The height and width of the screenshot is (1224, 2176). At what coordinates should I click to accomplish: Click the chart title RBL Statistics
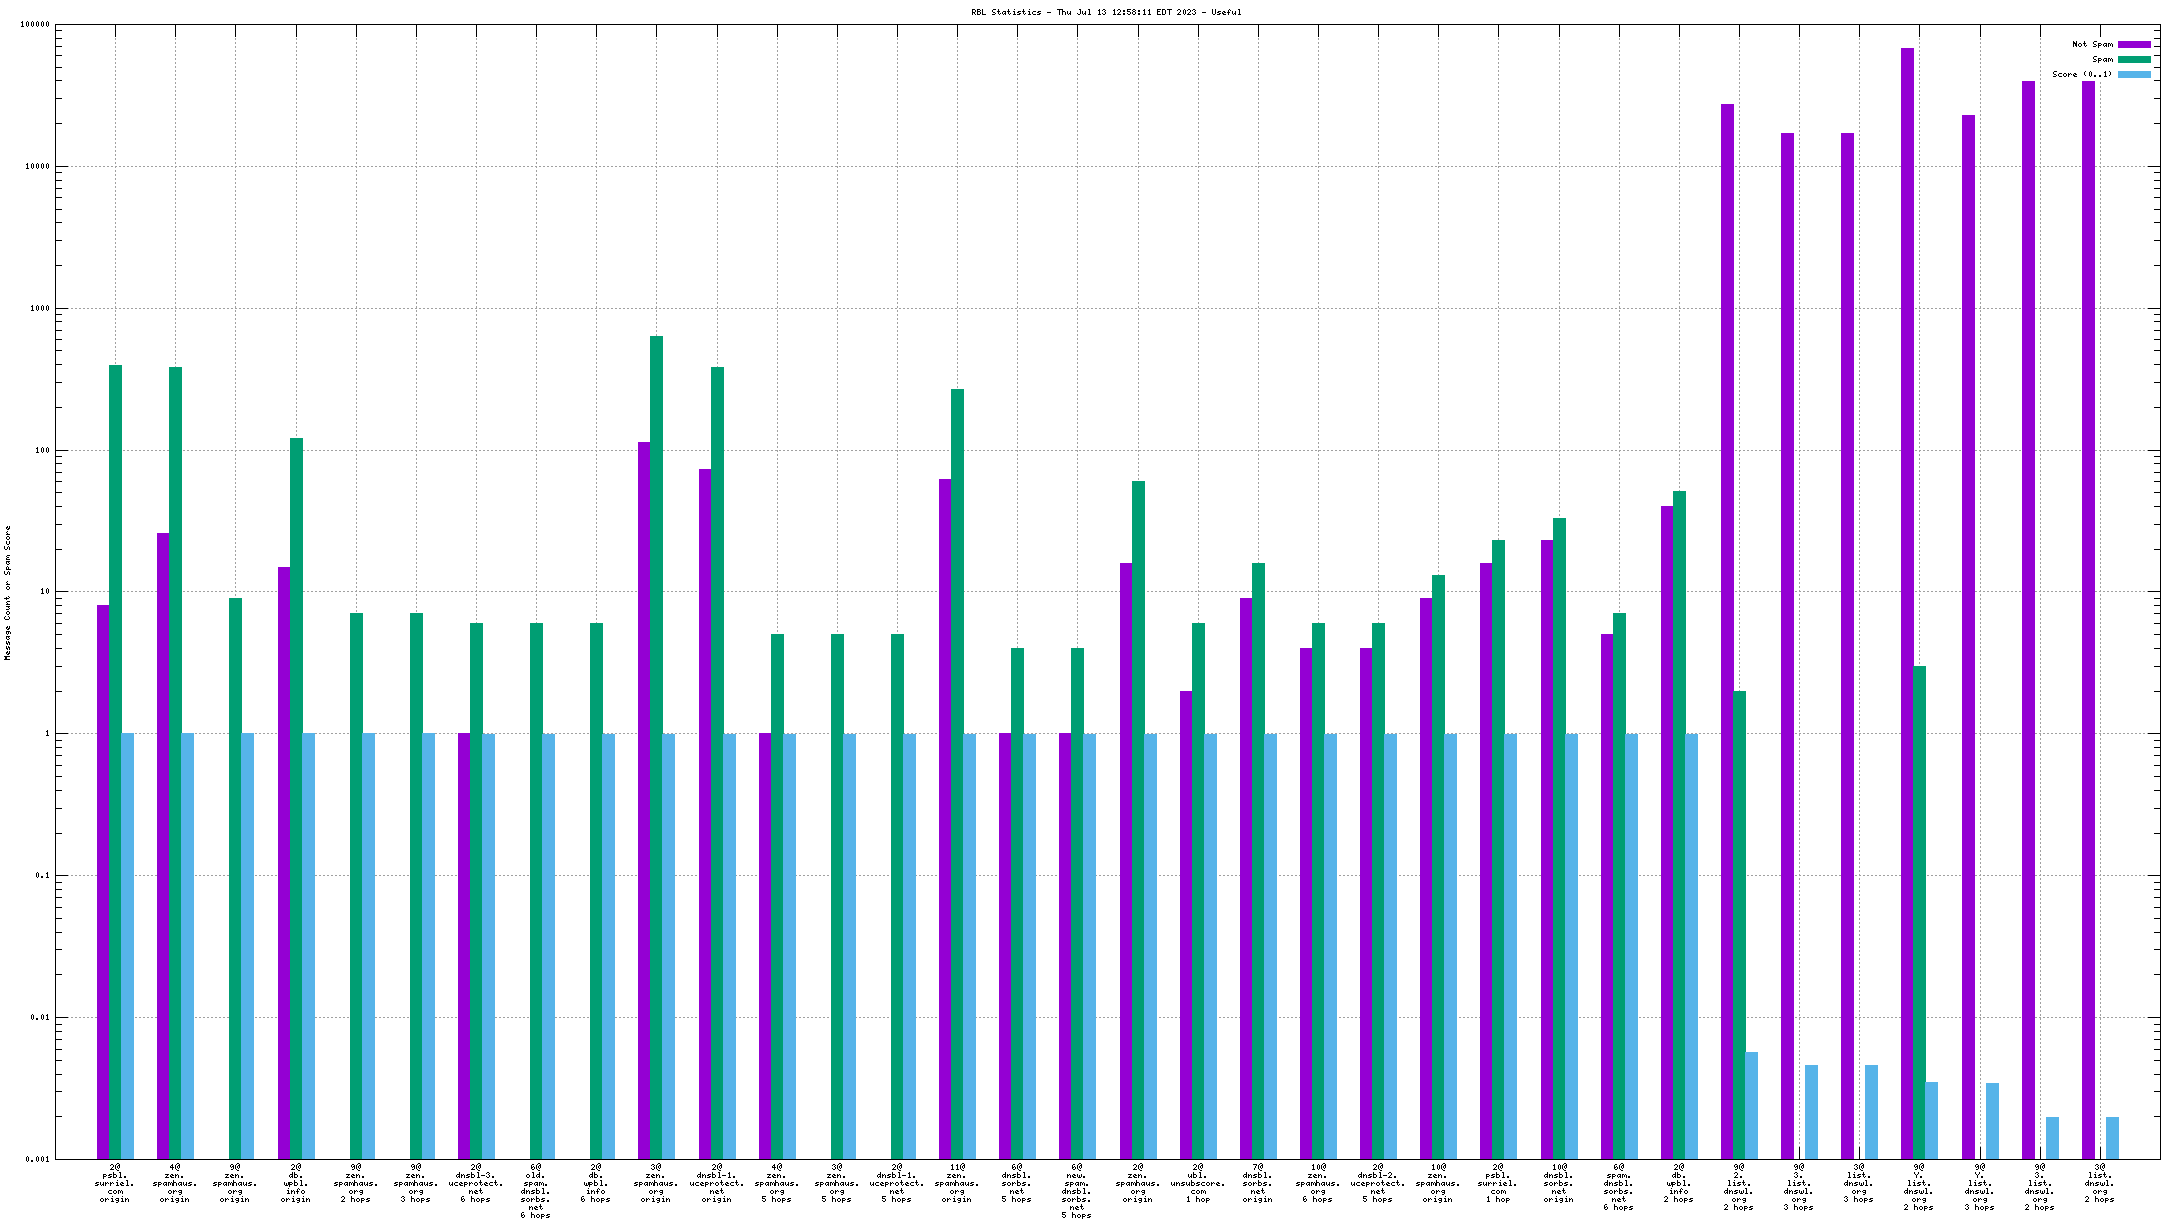pyautogui.click(x=1106, y=12)
